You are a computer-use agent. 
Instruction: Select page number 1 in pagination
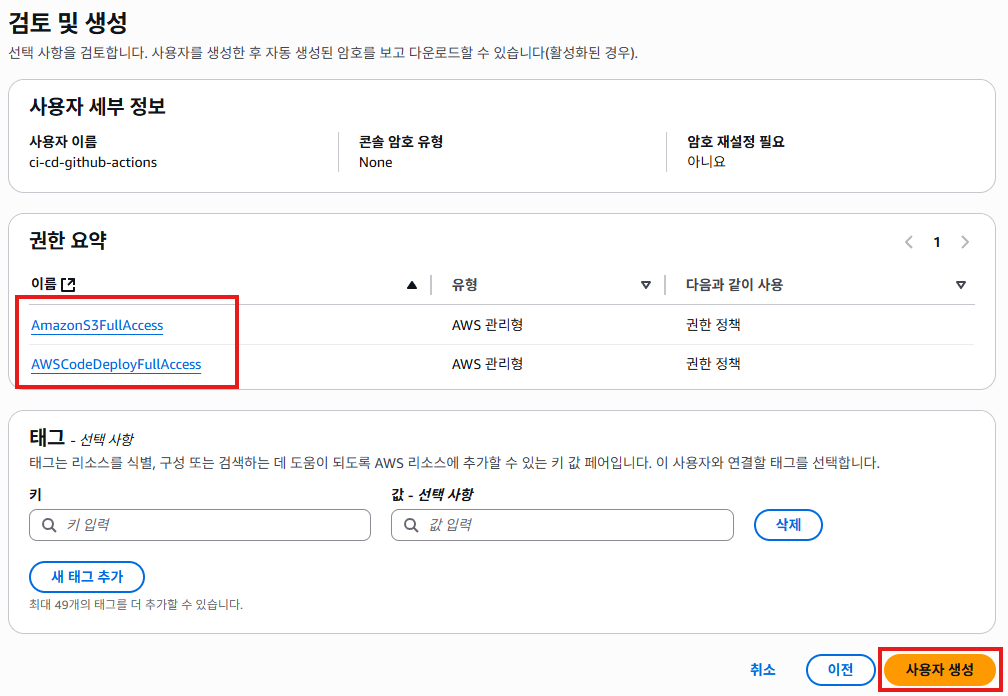(x=937, y=242)
